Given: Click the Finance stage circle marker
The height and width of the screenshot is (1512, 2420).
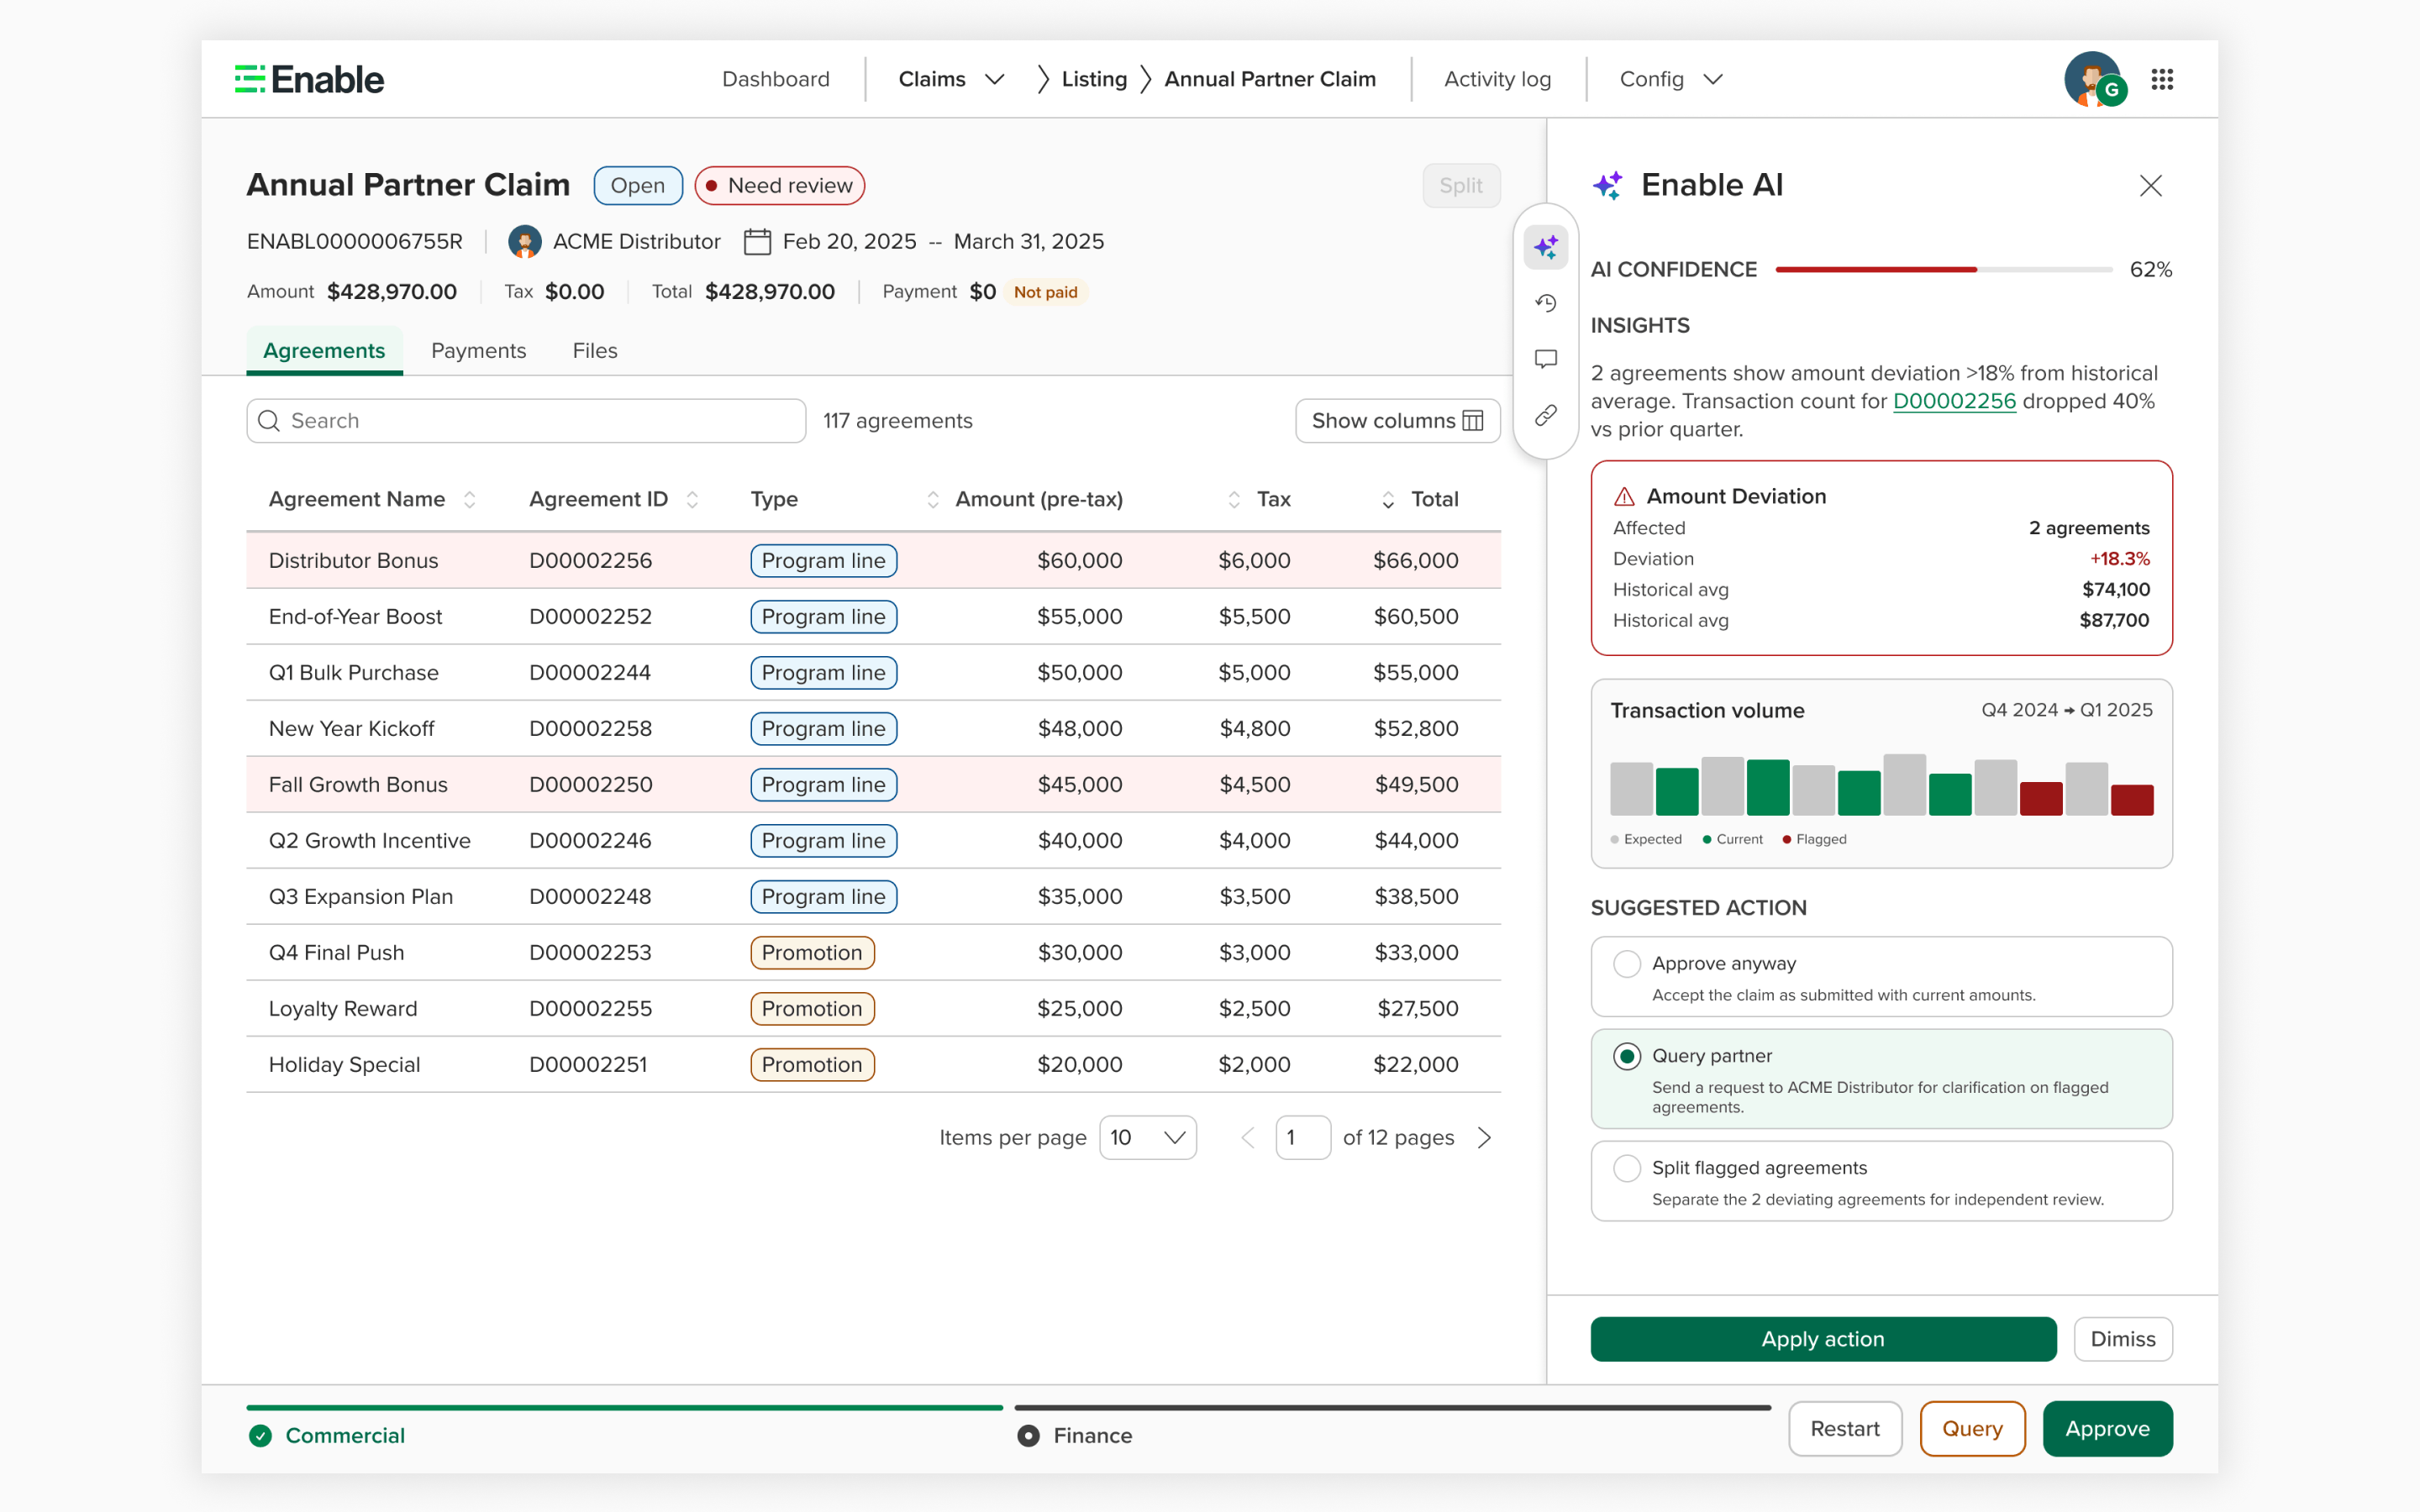Looking at the screenshot, I should (1028, 1436).
